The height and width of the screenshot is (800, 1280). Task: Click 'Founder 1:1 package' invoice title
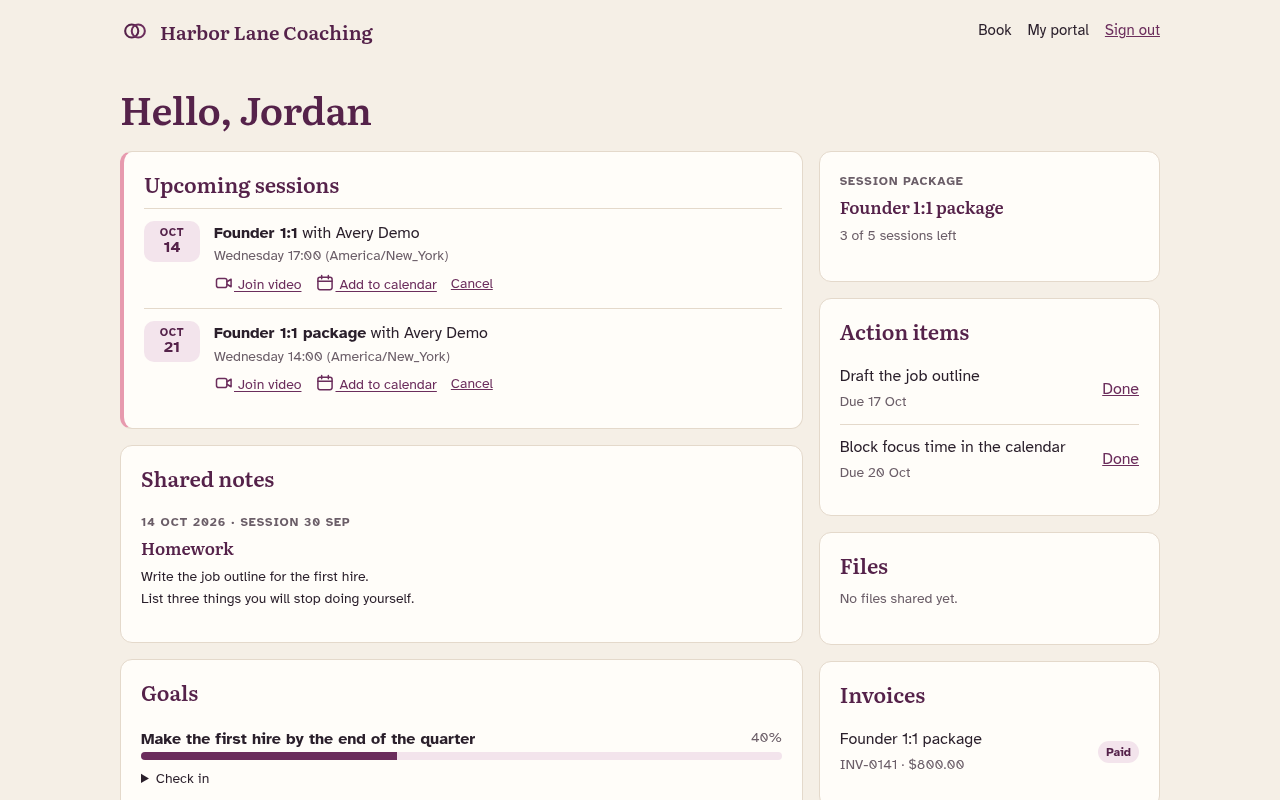911,739
